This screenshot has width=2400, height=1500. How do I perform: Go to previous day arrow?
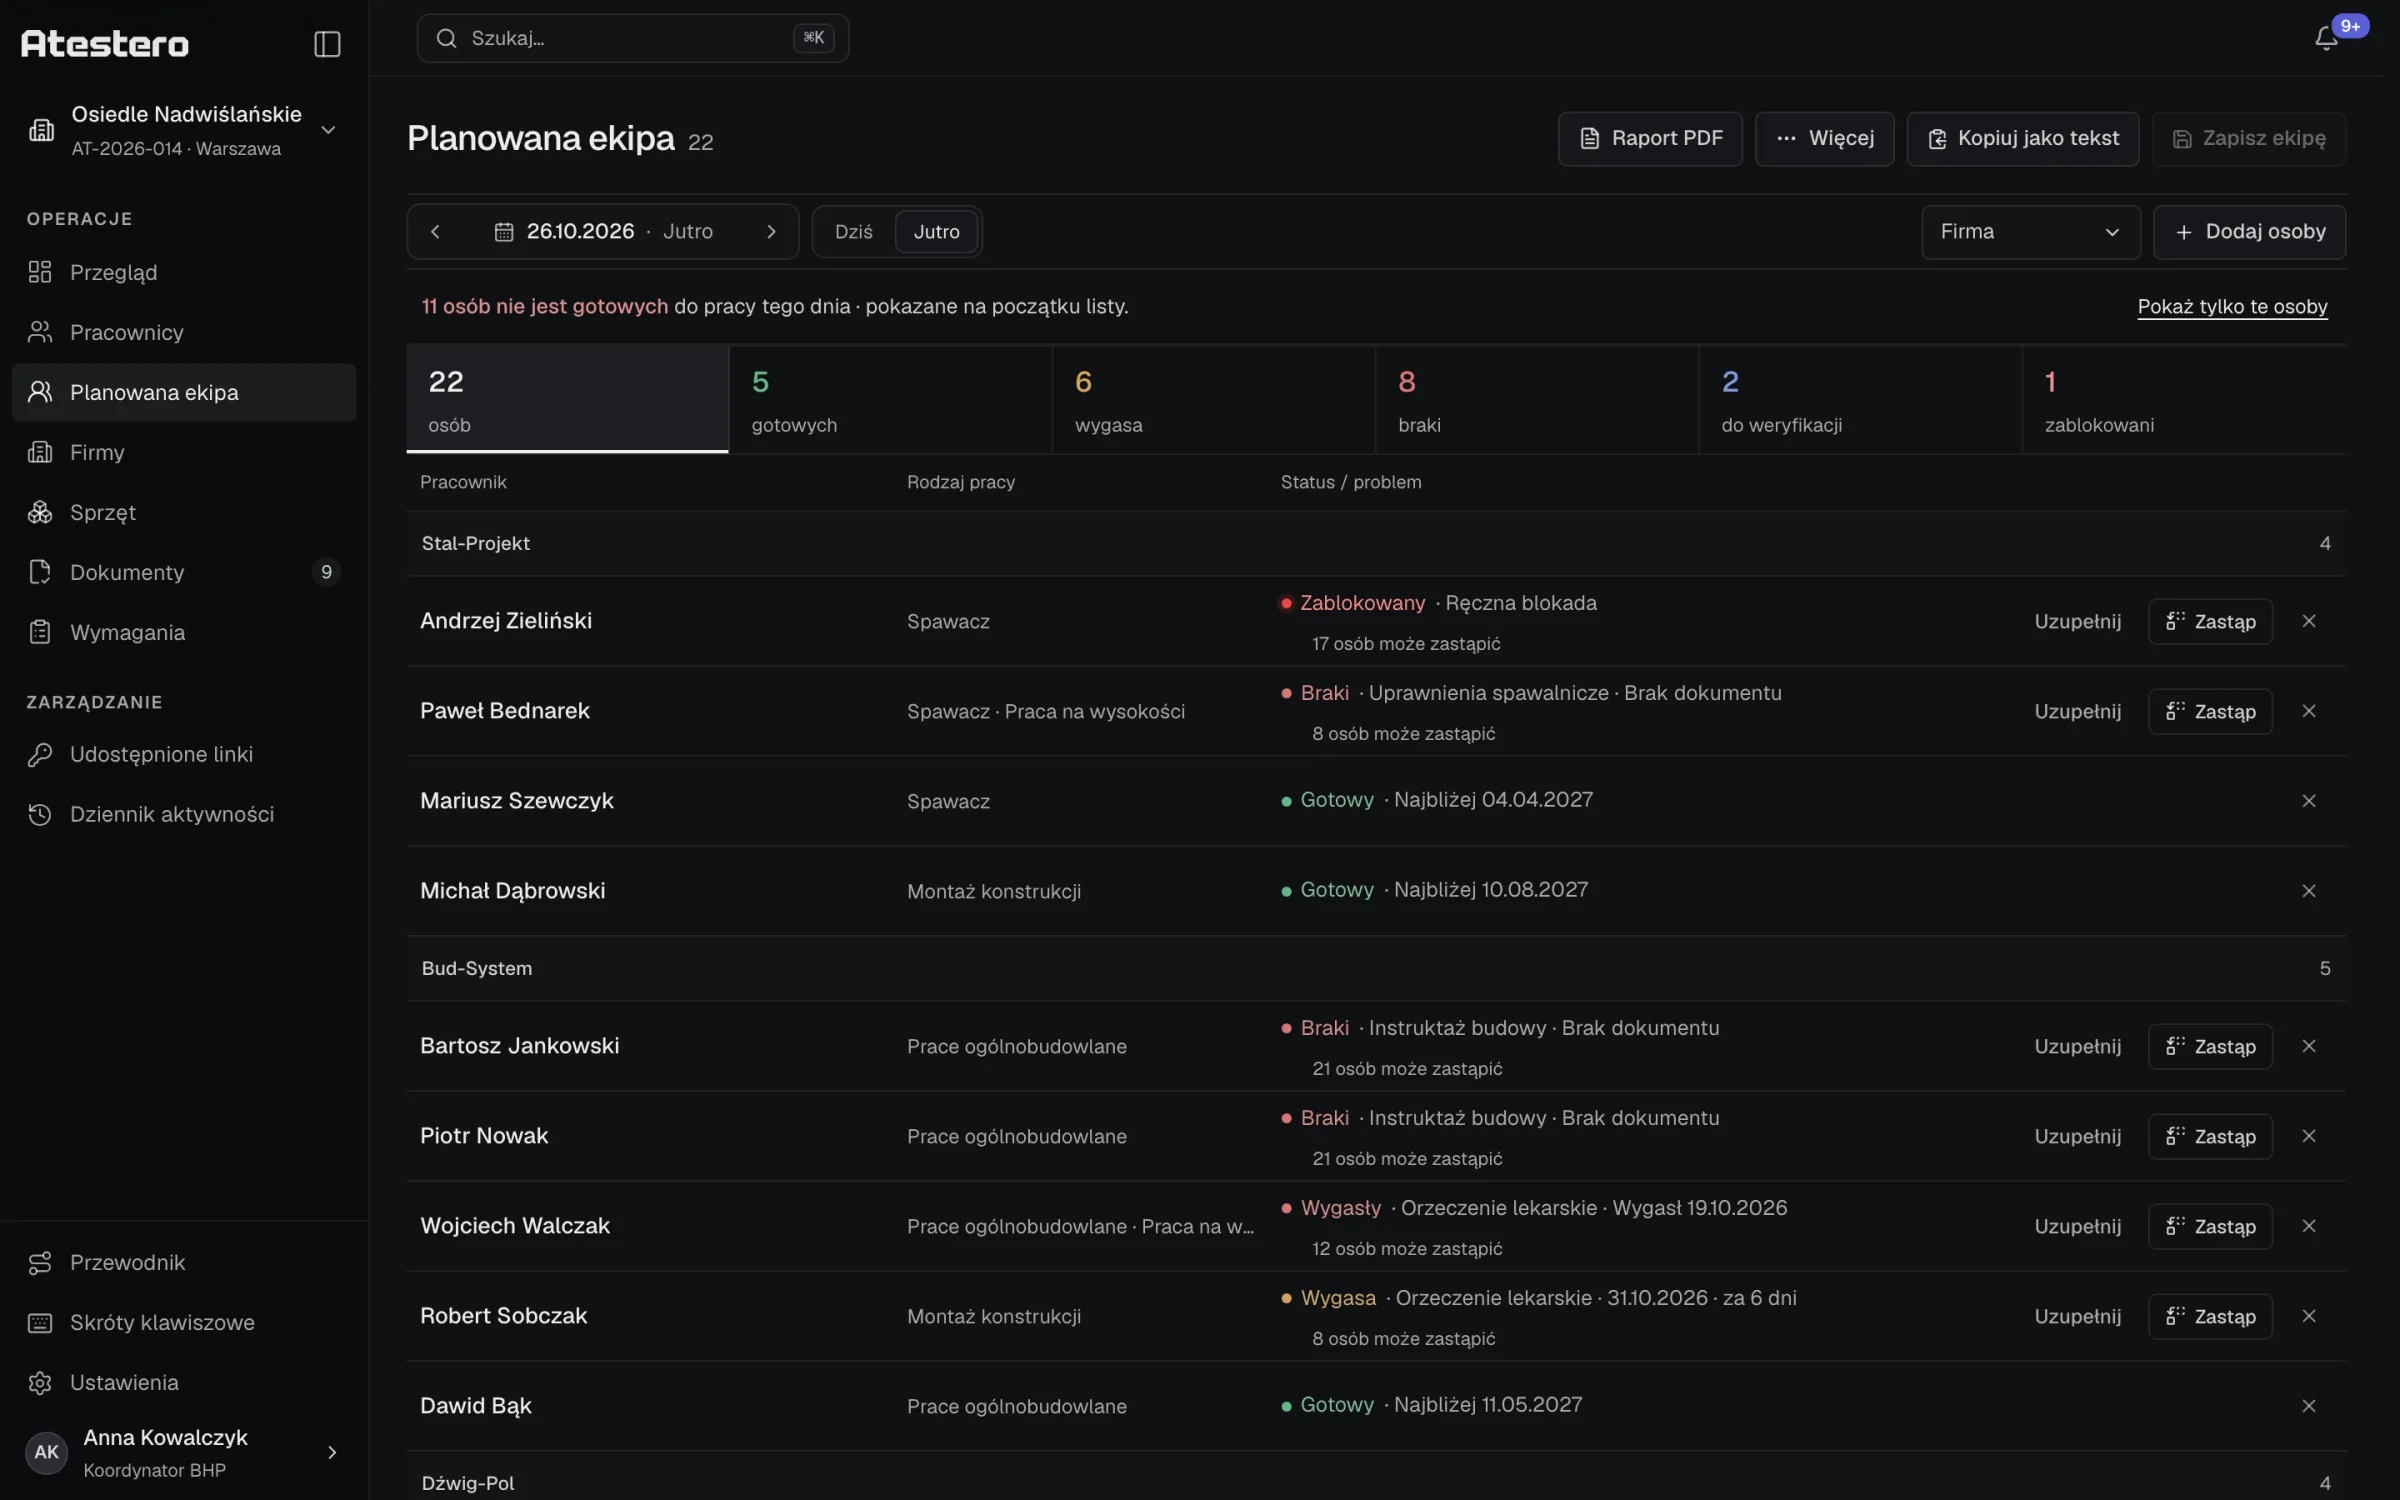click(x=435, y=232)
